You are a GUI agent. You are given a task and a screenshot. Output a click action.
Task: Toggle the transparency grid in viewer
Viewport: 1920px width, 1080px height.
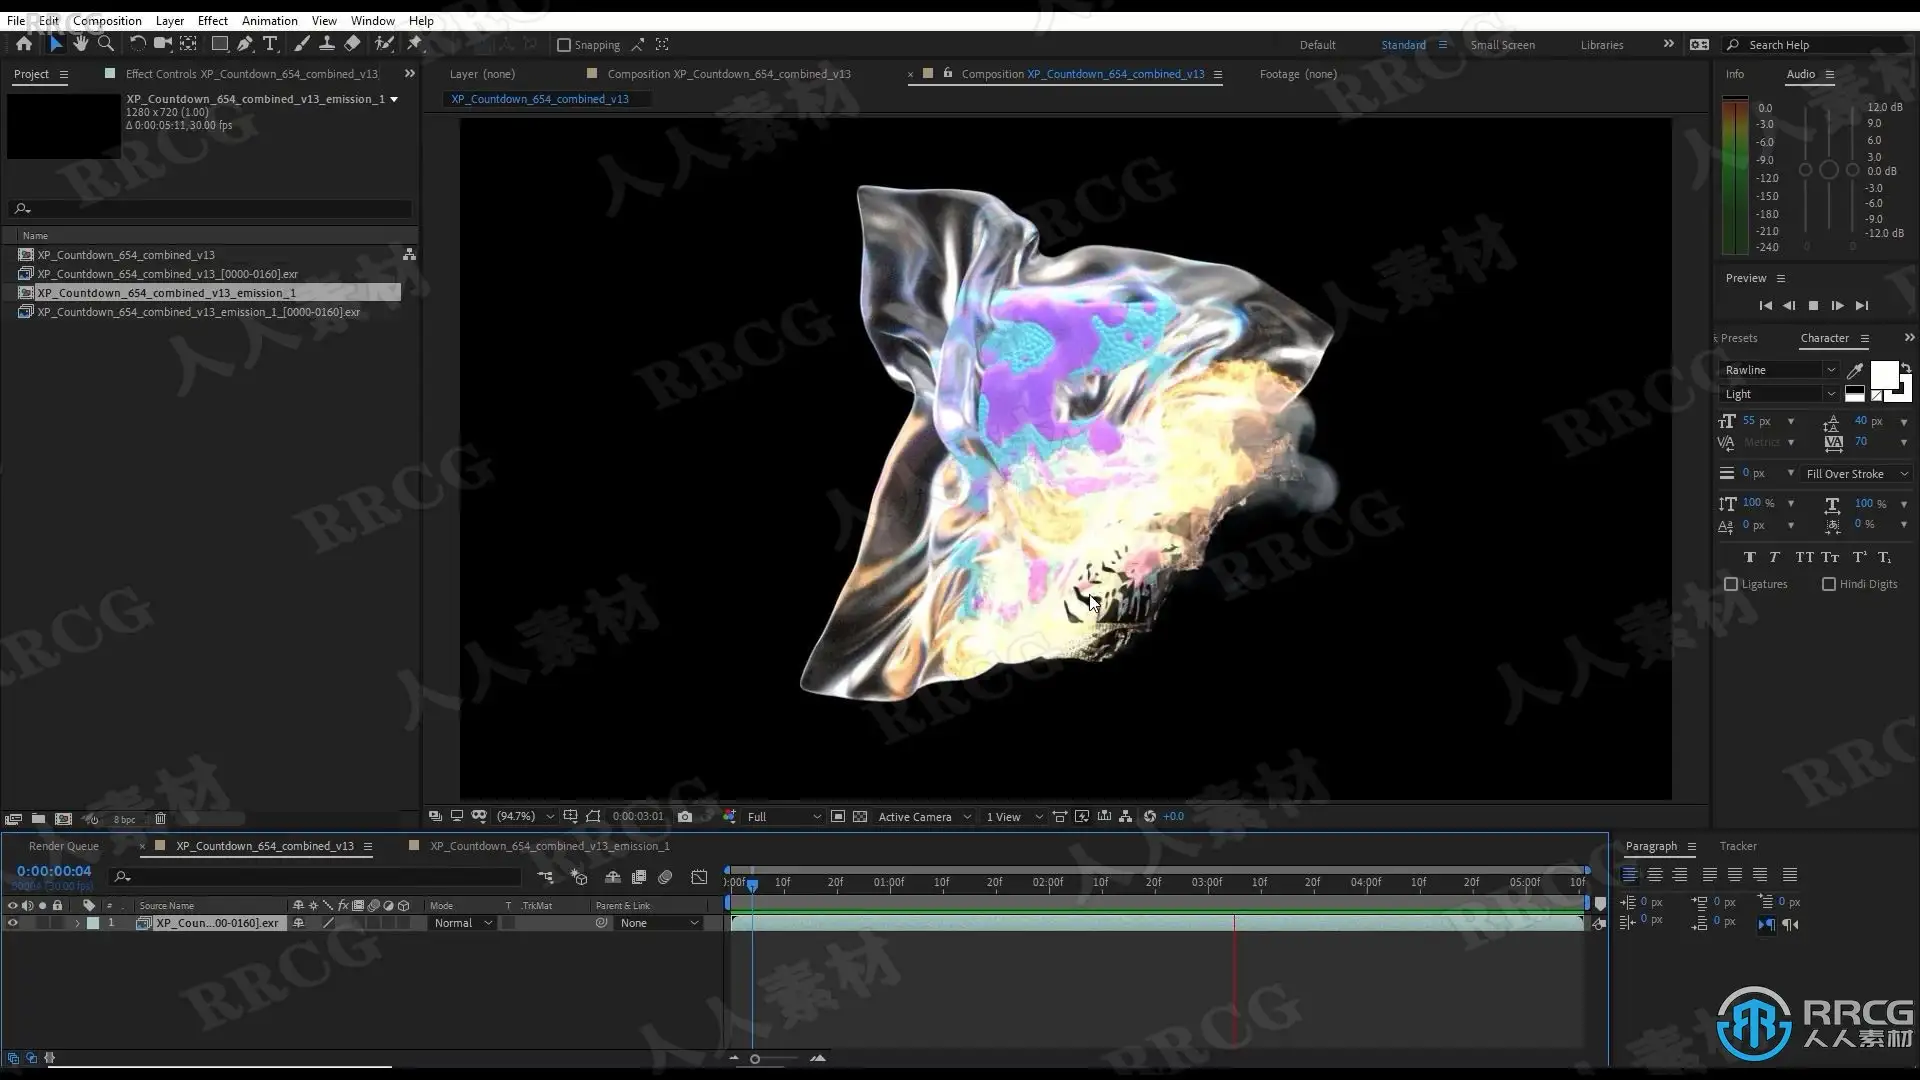click(860, 817)
